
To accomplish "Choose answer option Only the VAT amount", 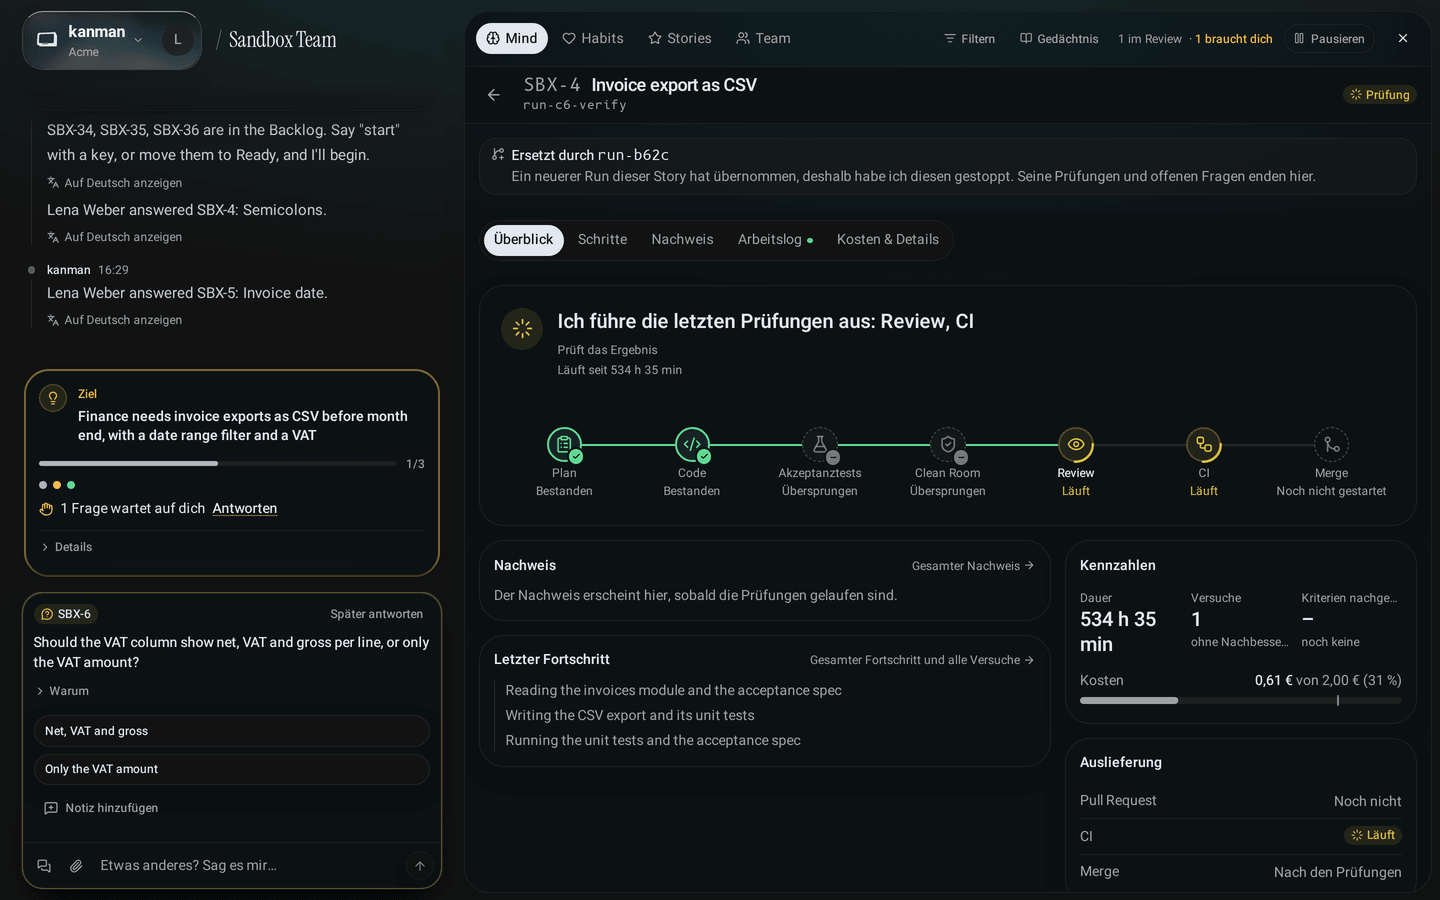I will (232, 769).
